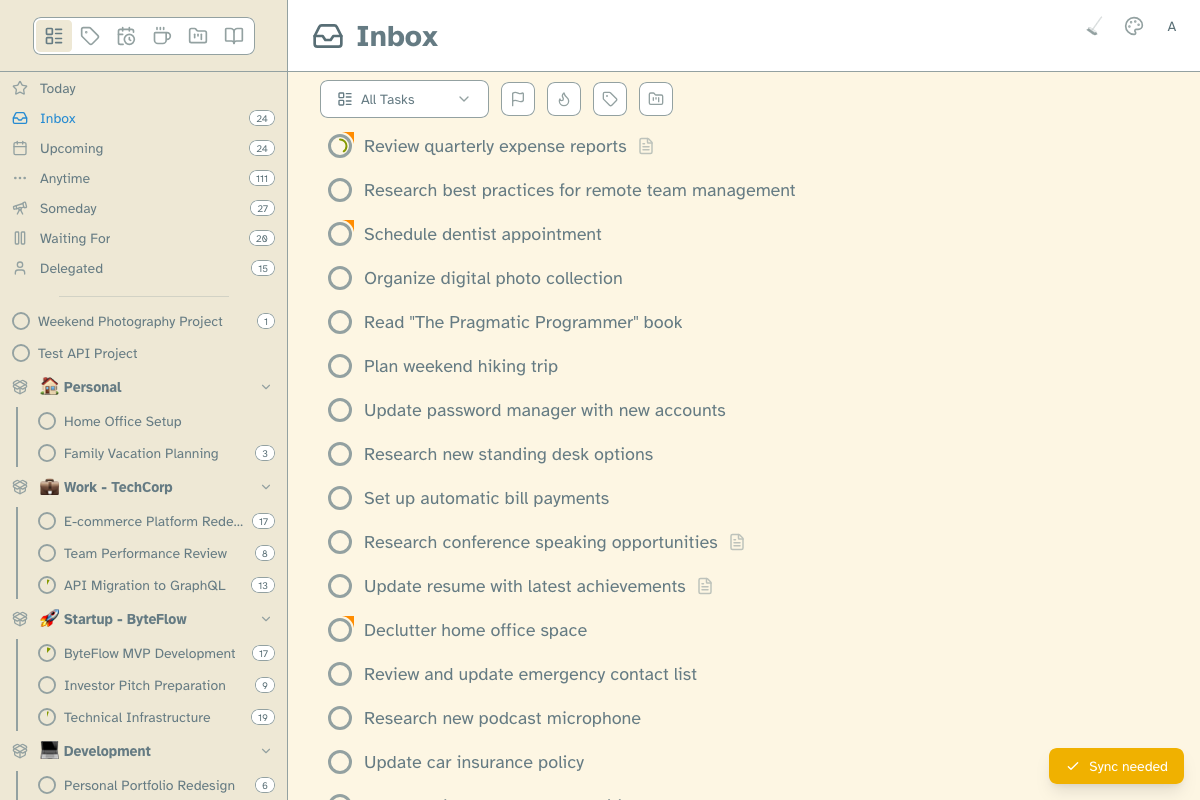This screenshot has height=800, width=1200.
Task: Click the coffee cup icon in sidebar
Action: click(162, 36)
